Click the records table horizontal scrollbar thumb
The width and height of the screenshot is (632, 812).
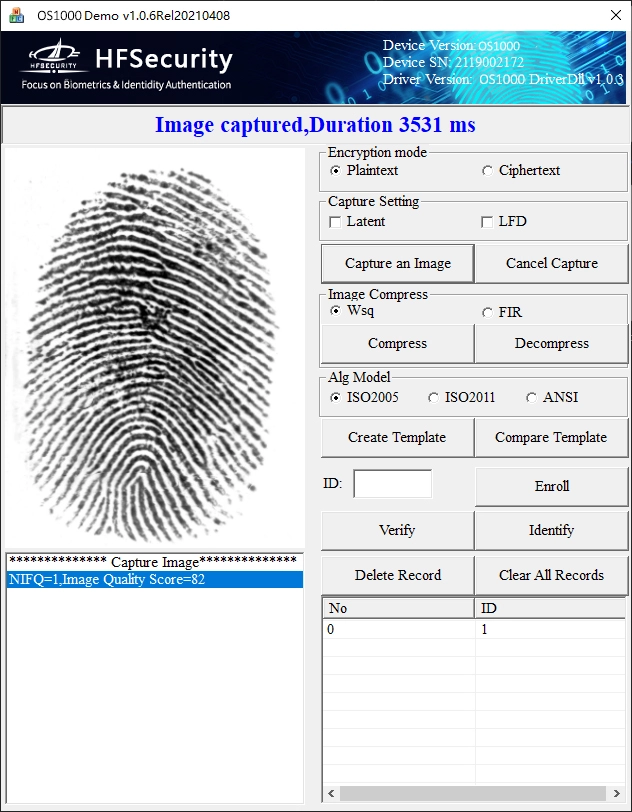tap(473, 793)
